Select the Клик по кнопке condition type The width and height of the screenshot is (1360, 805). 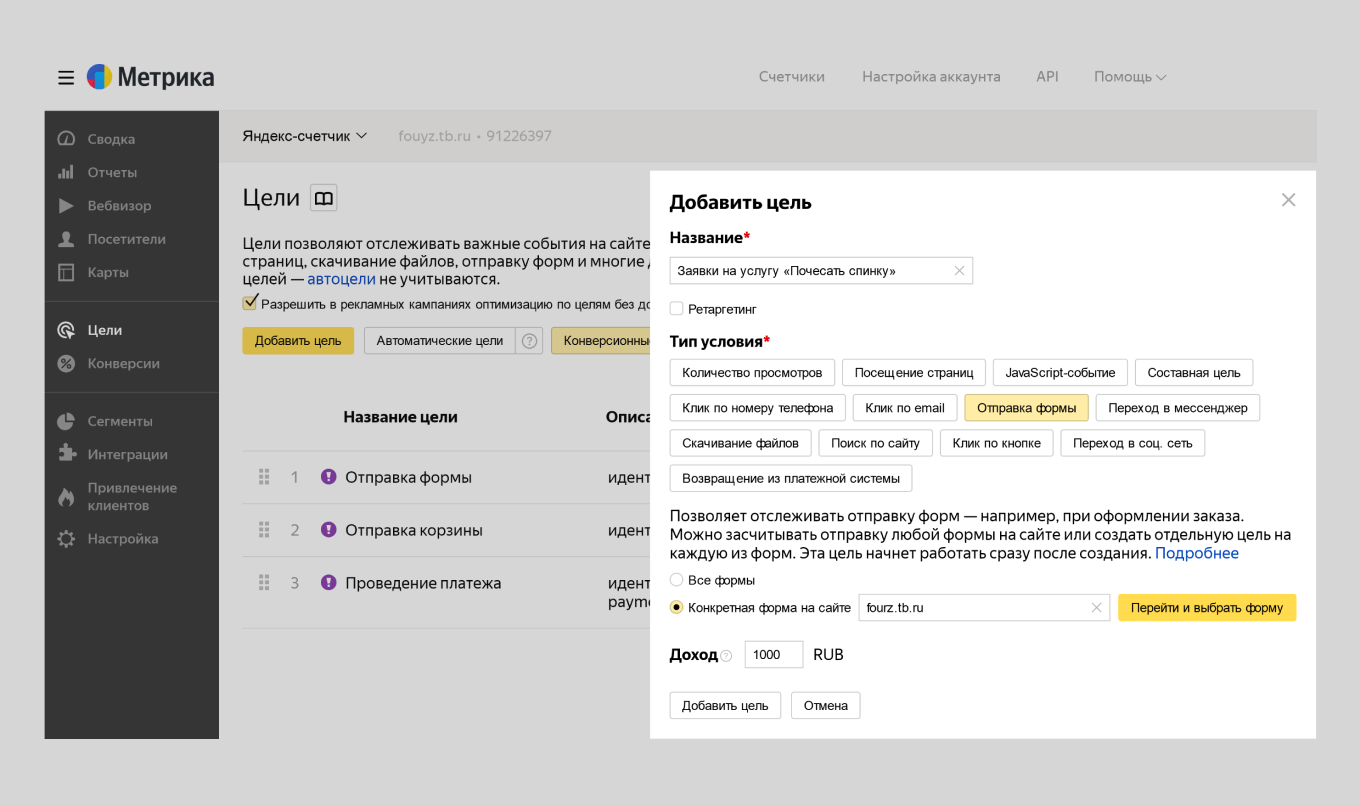click(996, 443)
